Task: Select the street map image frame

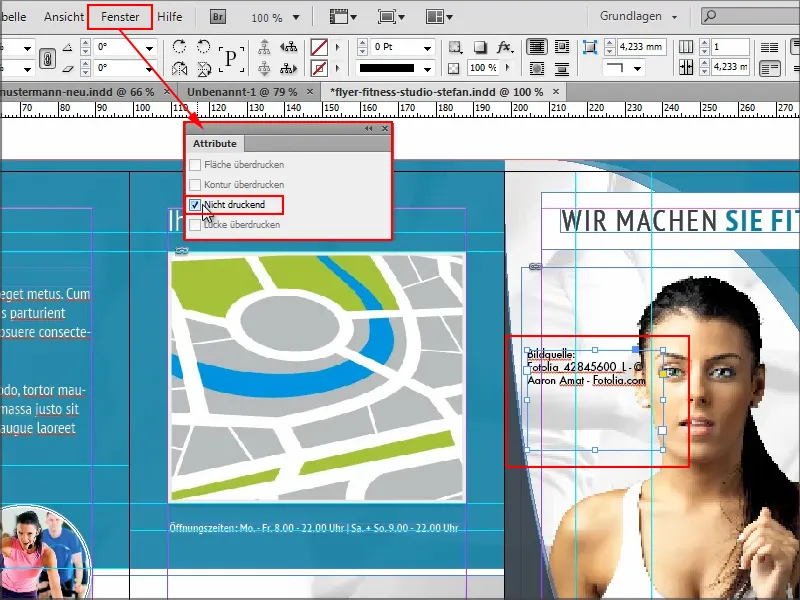Action: pos(317,378)
